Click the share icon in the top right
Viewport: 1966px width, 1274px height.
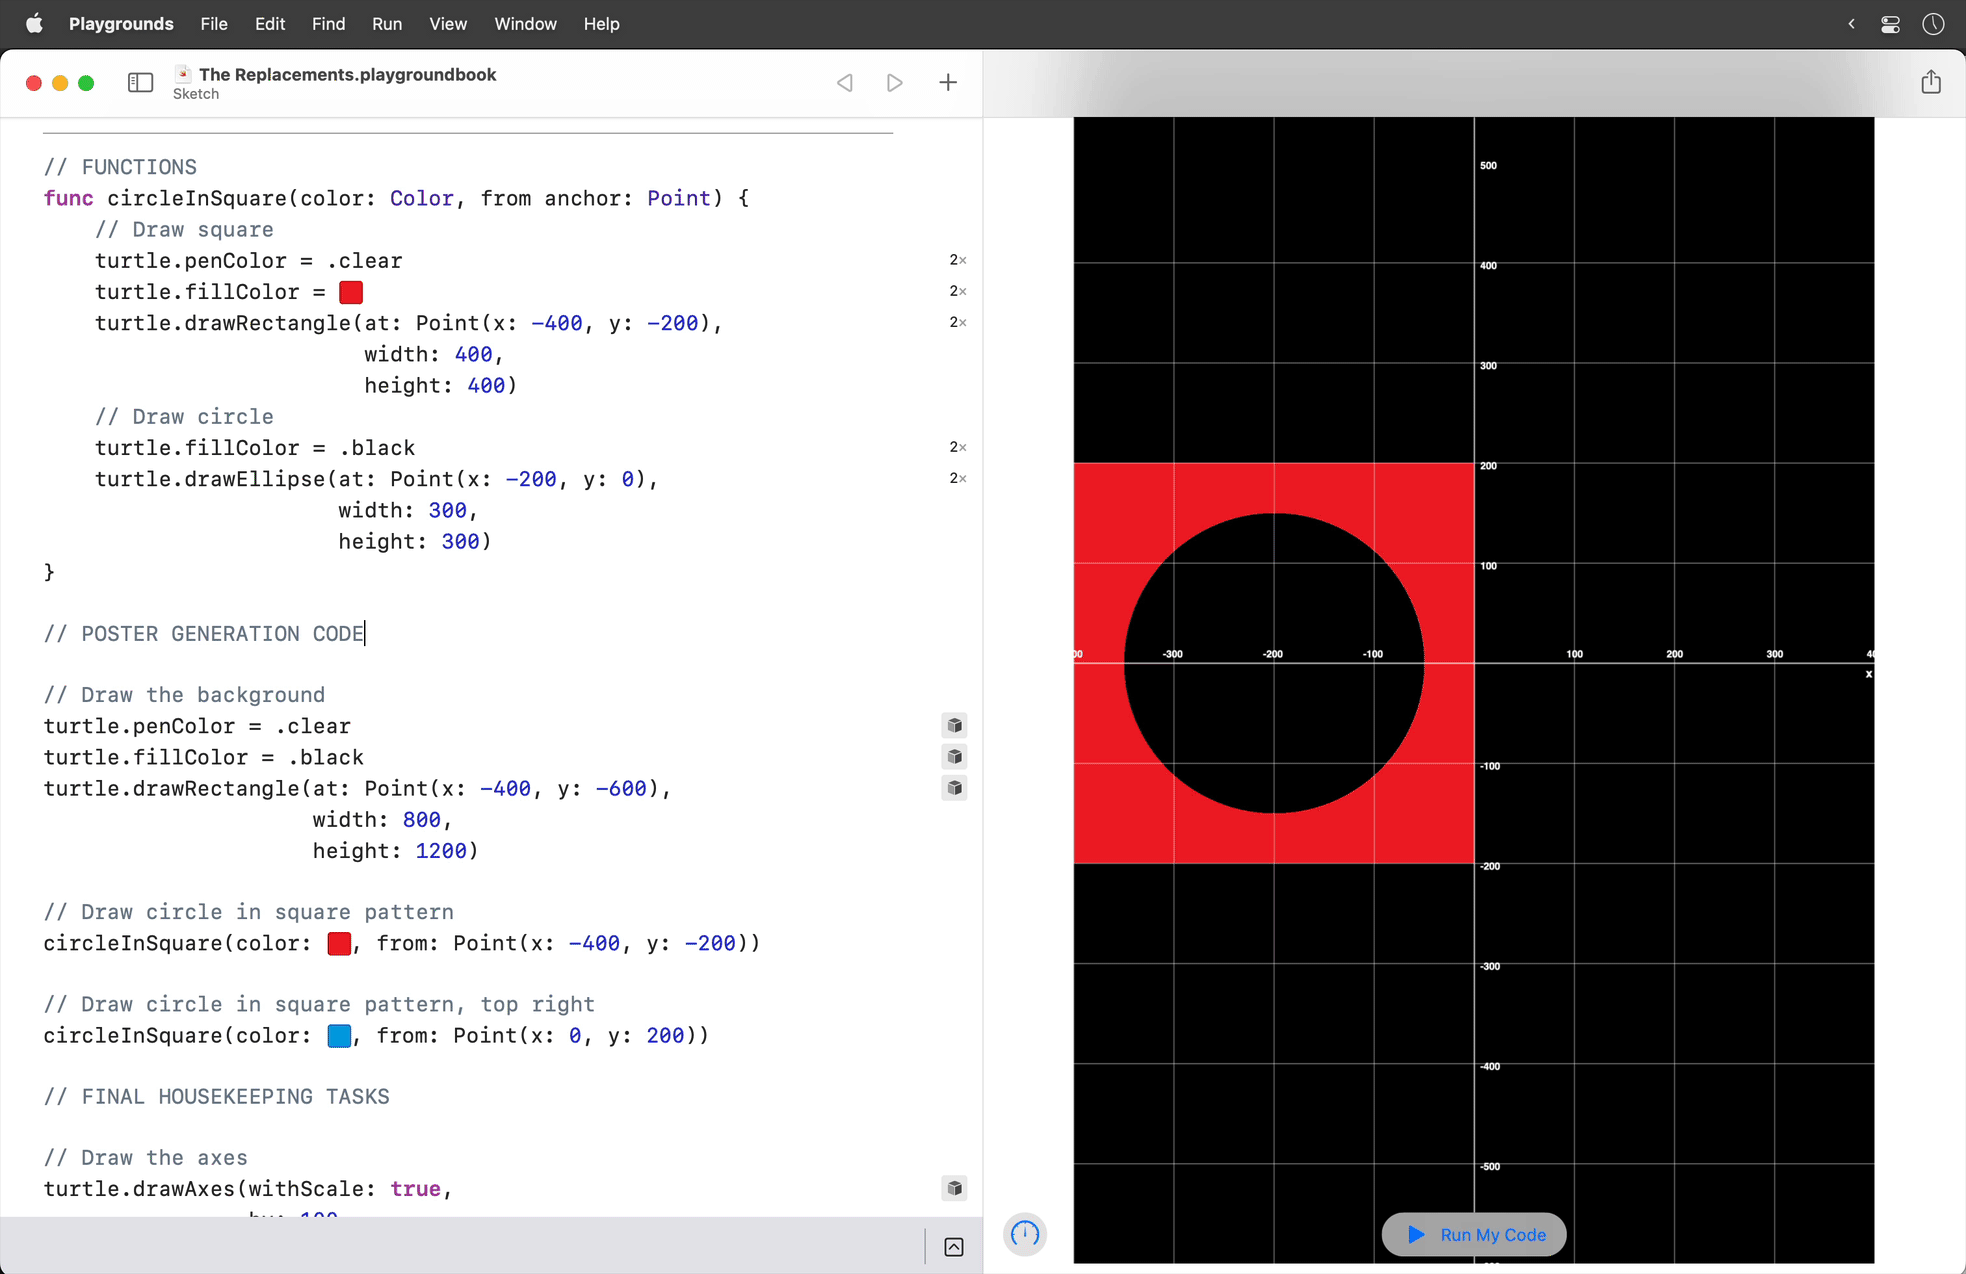(1931, 82)
